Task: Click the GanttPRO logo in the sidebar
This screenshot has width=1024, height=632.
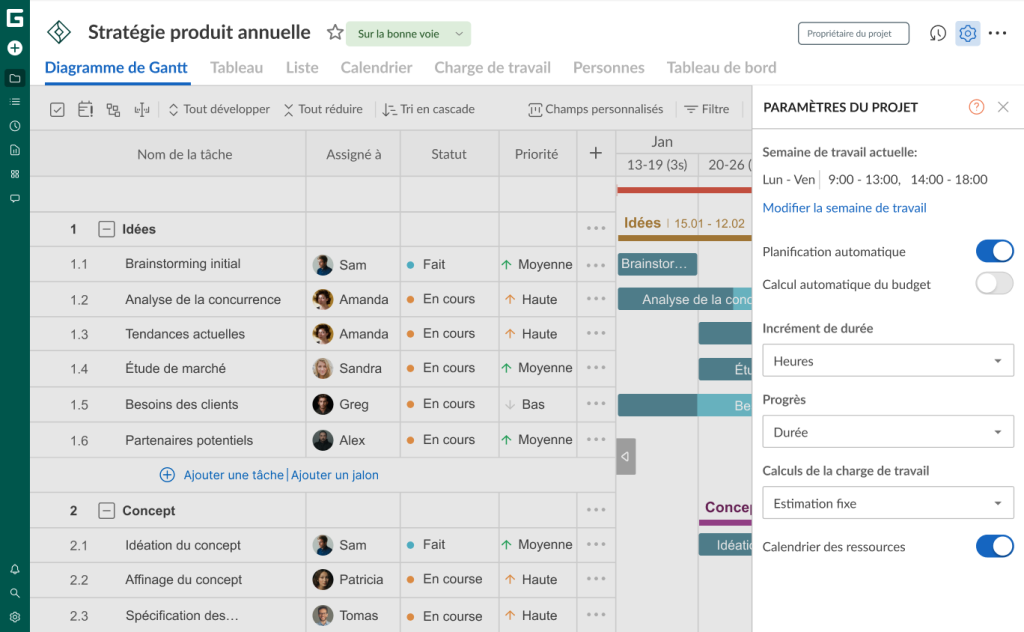Action: [14, 18]
